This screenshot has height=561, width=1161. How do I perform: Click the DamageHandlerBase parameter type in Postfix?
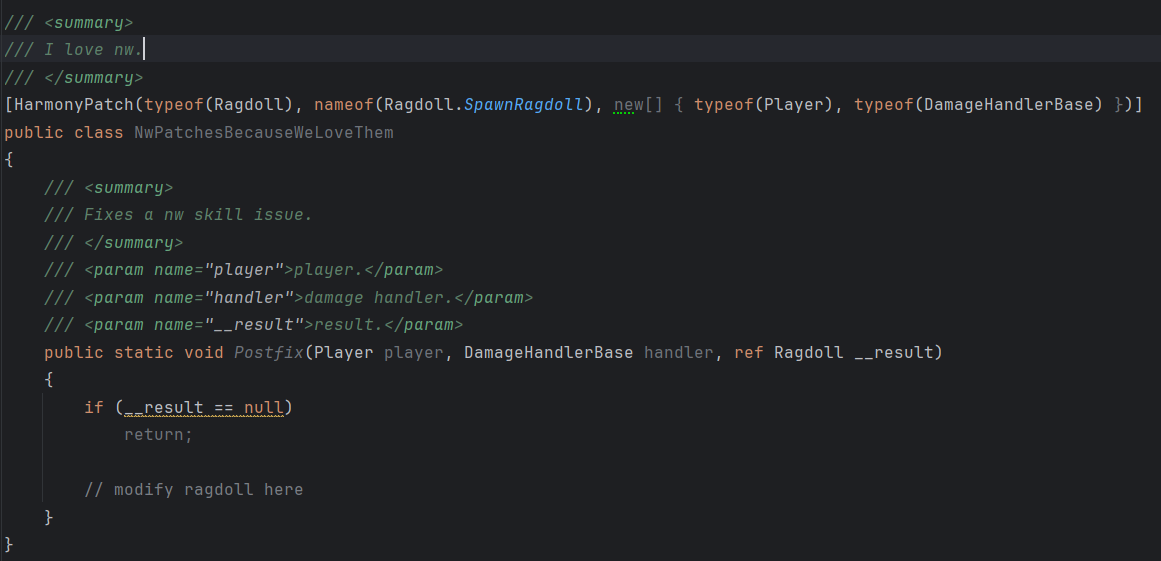pos(549,353)
